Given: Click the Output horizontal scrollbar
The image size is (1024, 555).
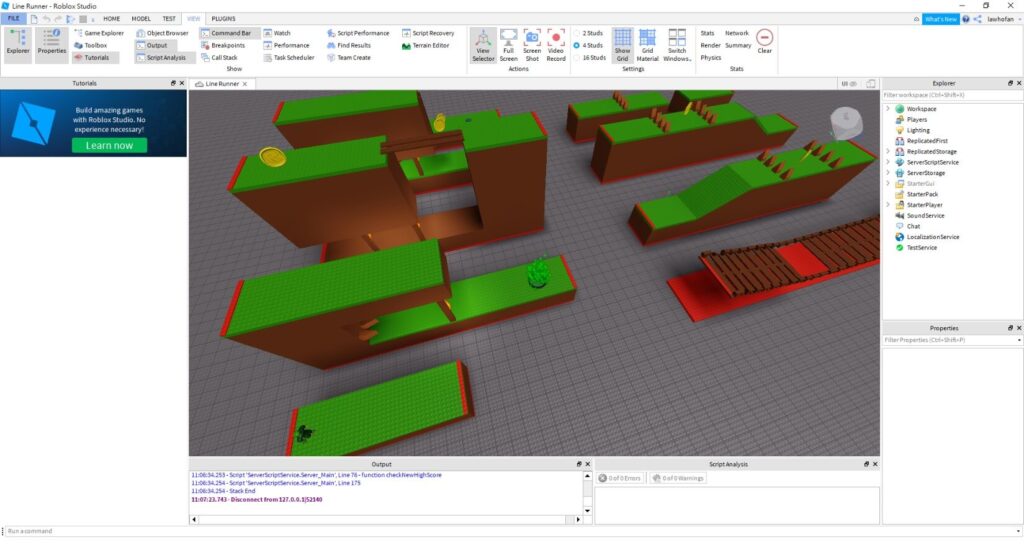Looking at the screenshot, I should click(385, 520).
